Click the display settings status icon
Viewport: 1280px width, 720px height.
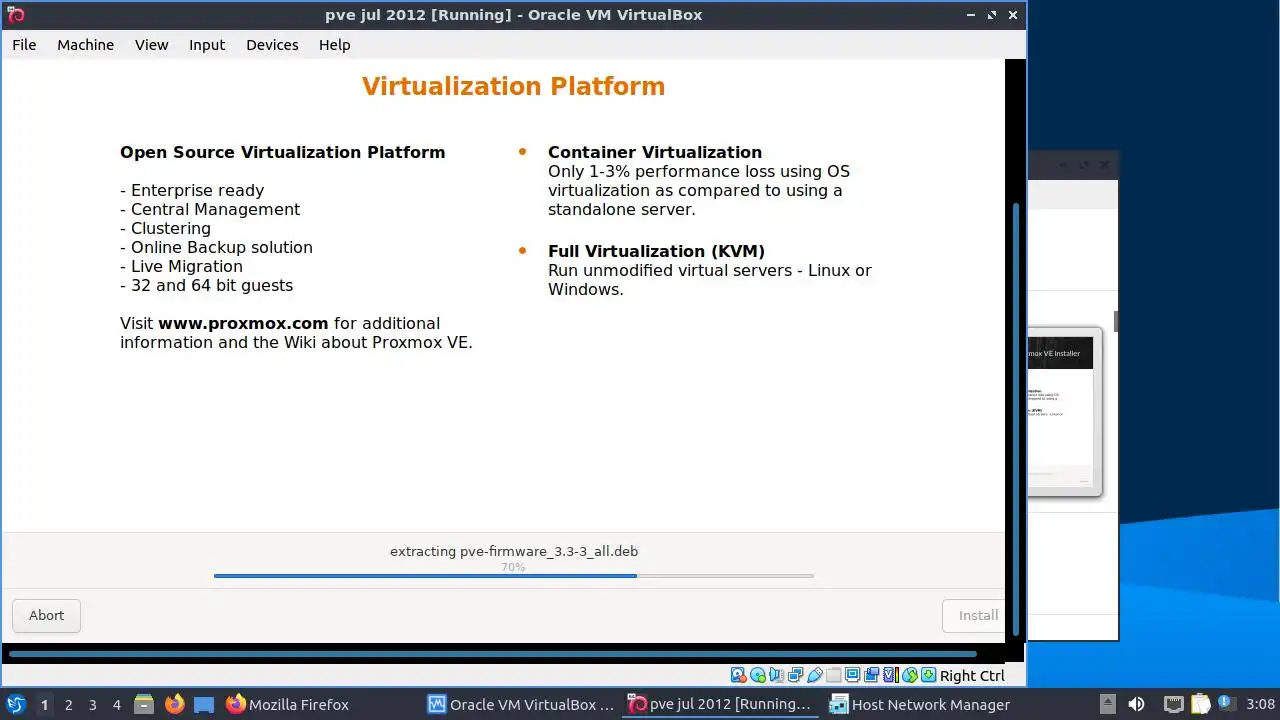852,675
